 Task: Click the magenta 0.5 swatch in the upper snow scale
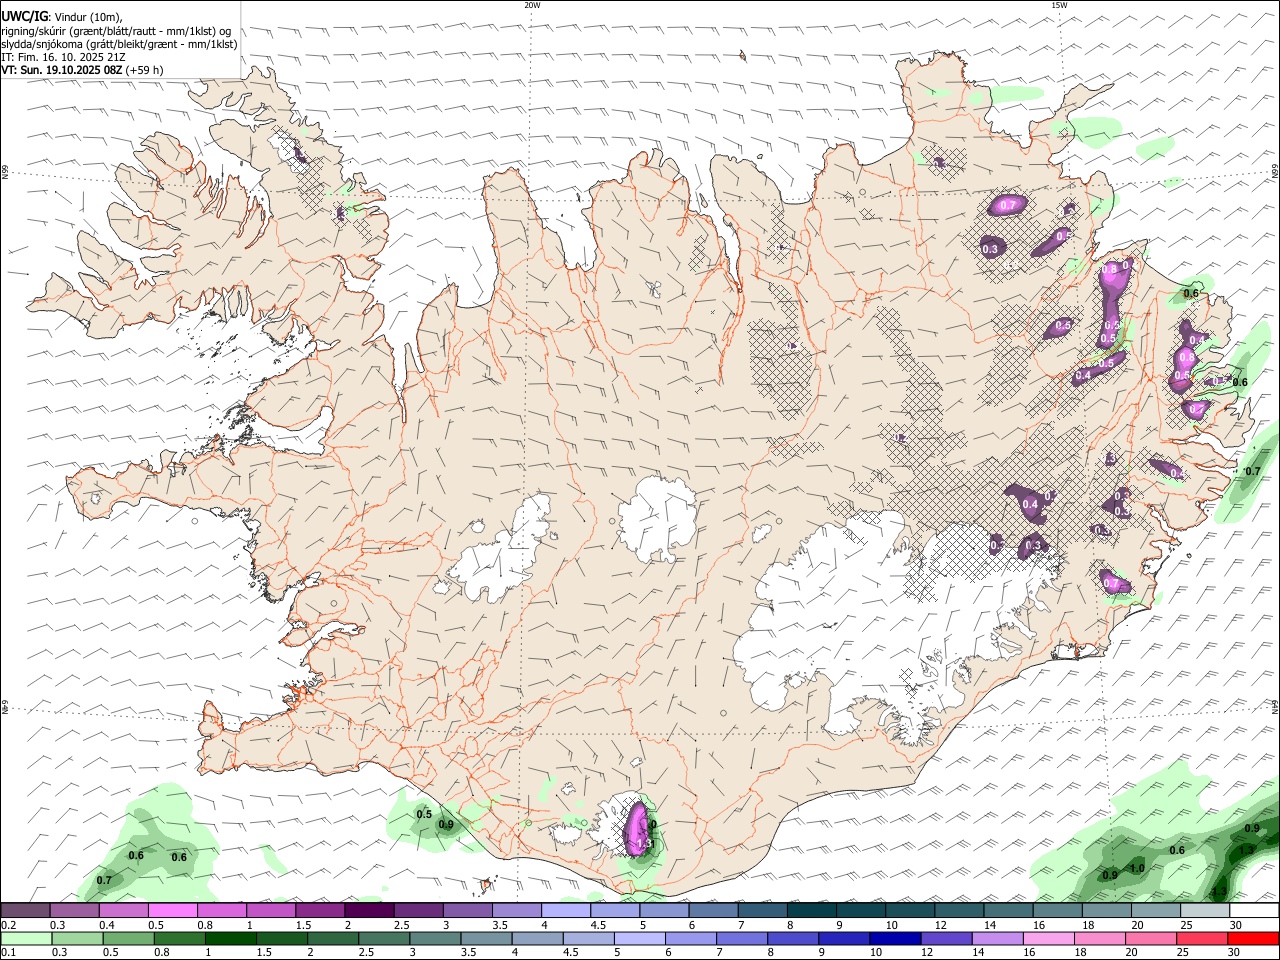click(x=173, y=911)
